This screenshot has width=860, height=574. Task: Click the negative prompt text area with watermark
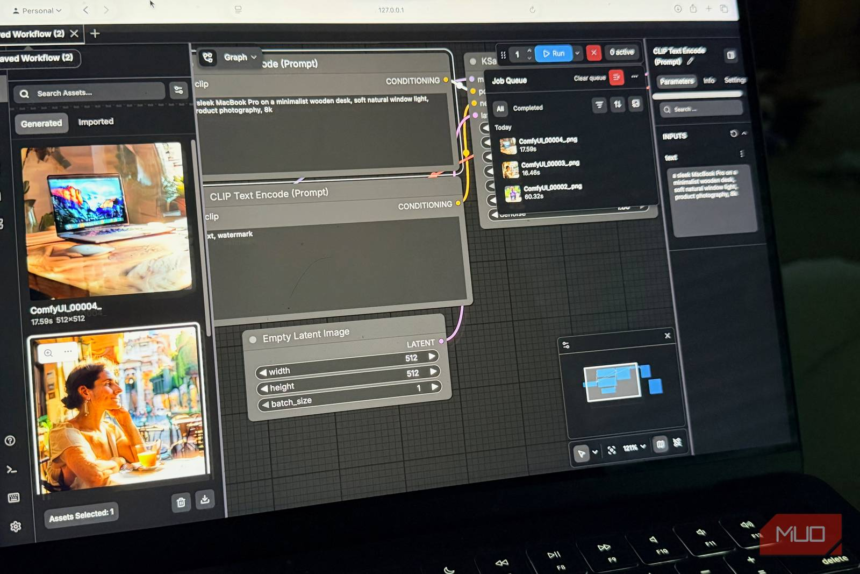[x=336, y=267]
